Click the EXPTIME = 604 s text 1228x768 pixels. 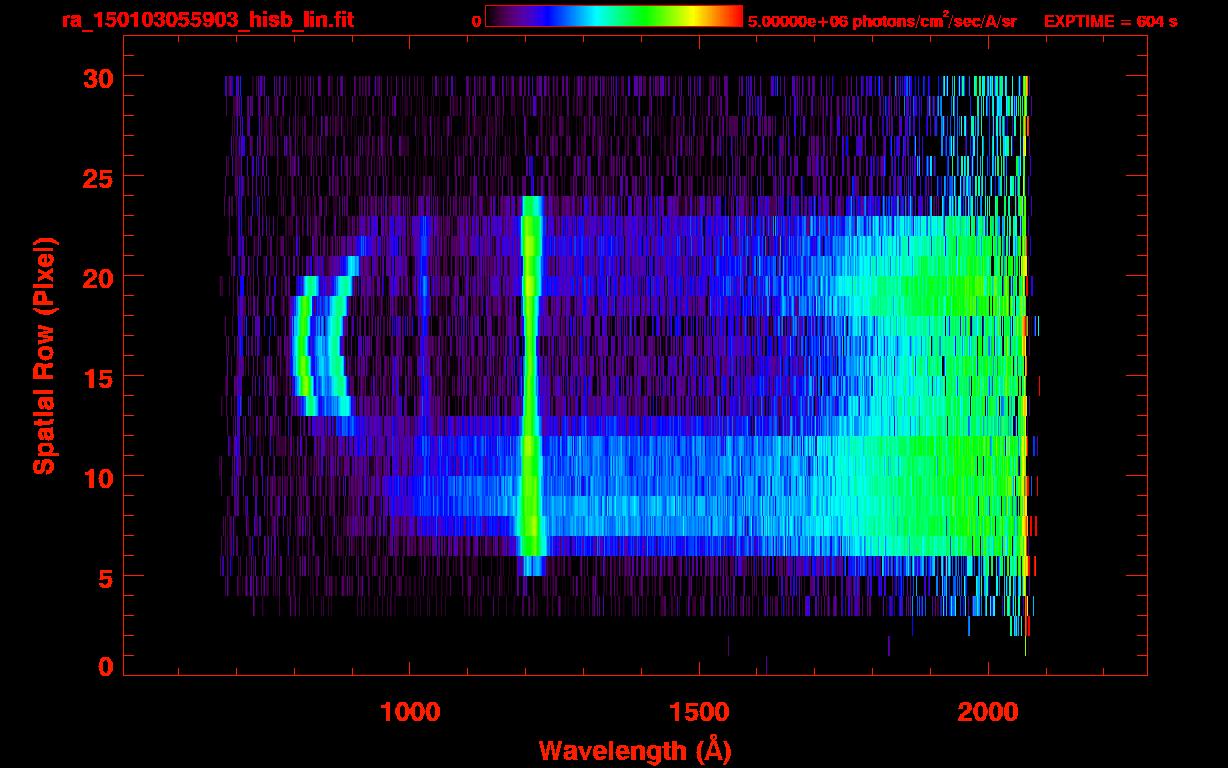[x=1110, y=21]
